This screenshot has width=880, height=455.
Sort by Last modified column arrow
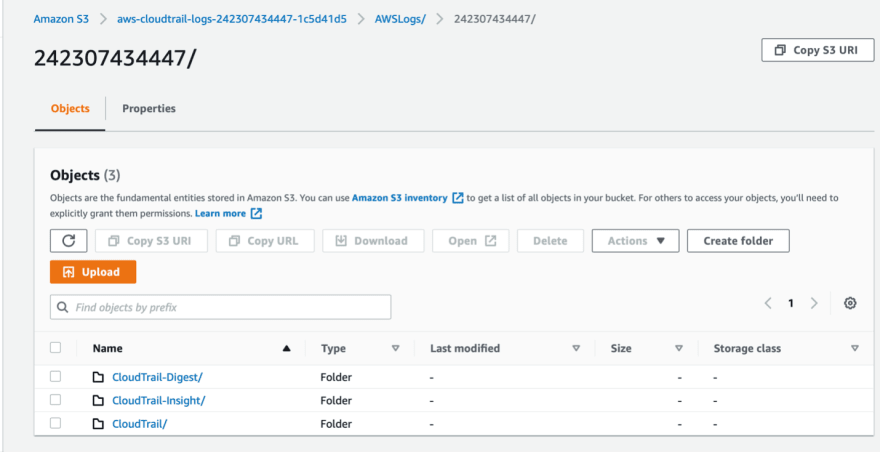pyautogui.click(x=576, y=348)
